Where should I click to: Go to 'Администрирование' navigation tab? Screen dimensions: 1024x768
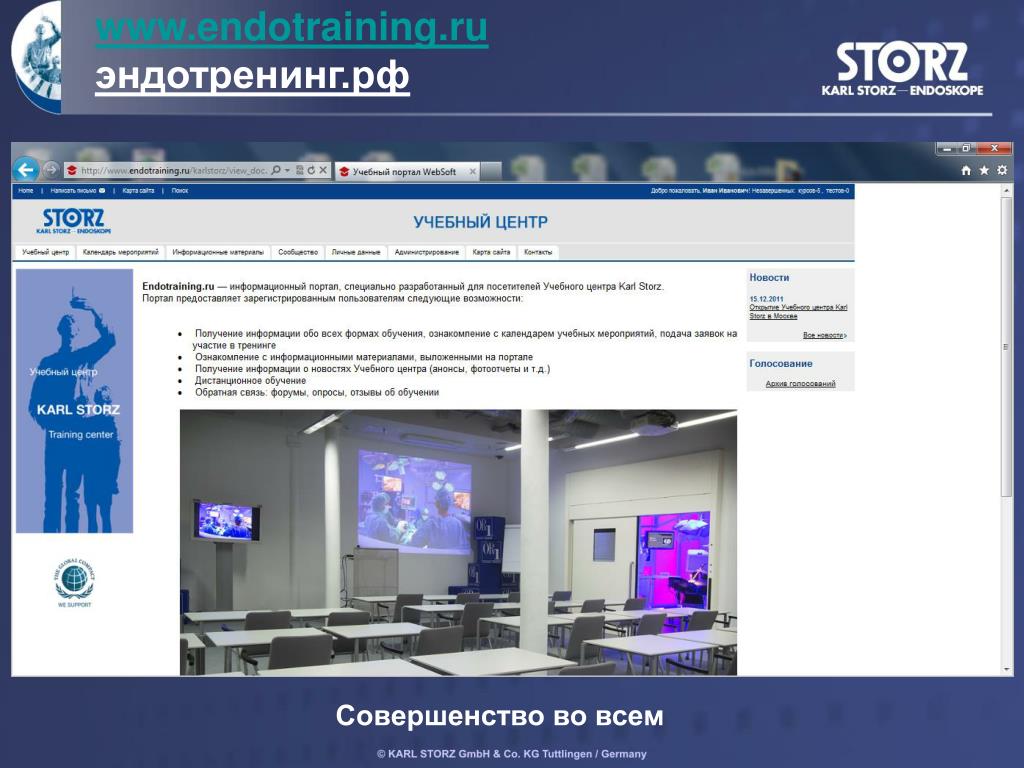427,252
